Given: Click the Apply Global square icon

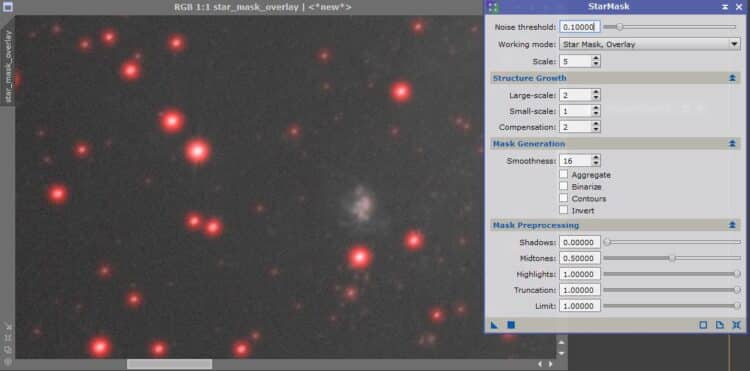Looking at the screenshot, I should 511,325.
